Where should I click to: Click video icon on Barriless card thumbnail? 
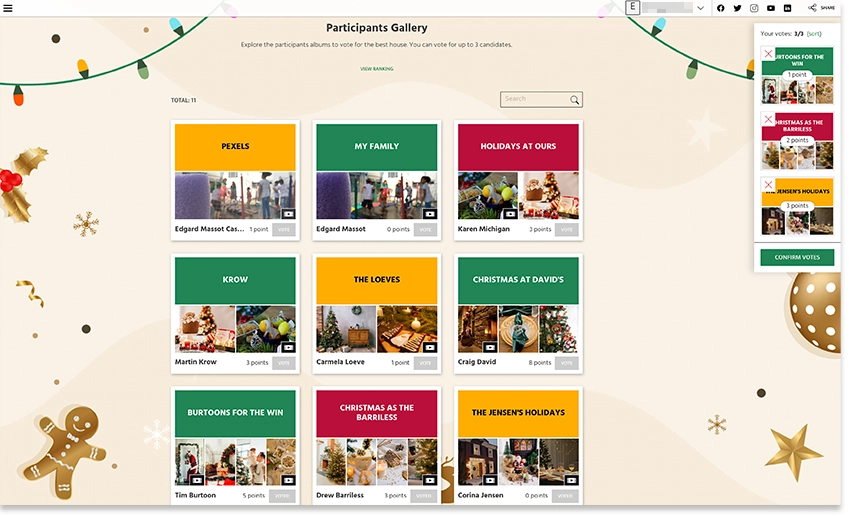430,480
